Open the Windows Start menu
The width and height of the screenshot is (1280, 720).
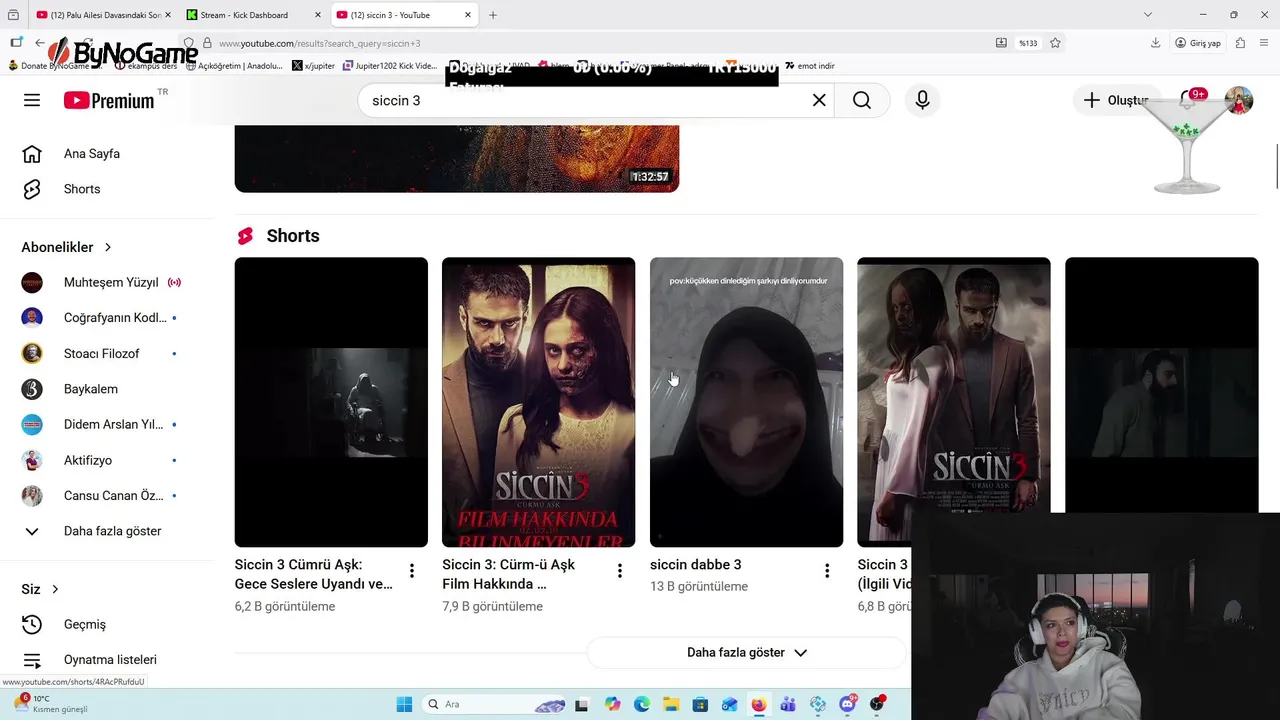tap(404, 704)
